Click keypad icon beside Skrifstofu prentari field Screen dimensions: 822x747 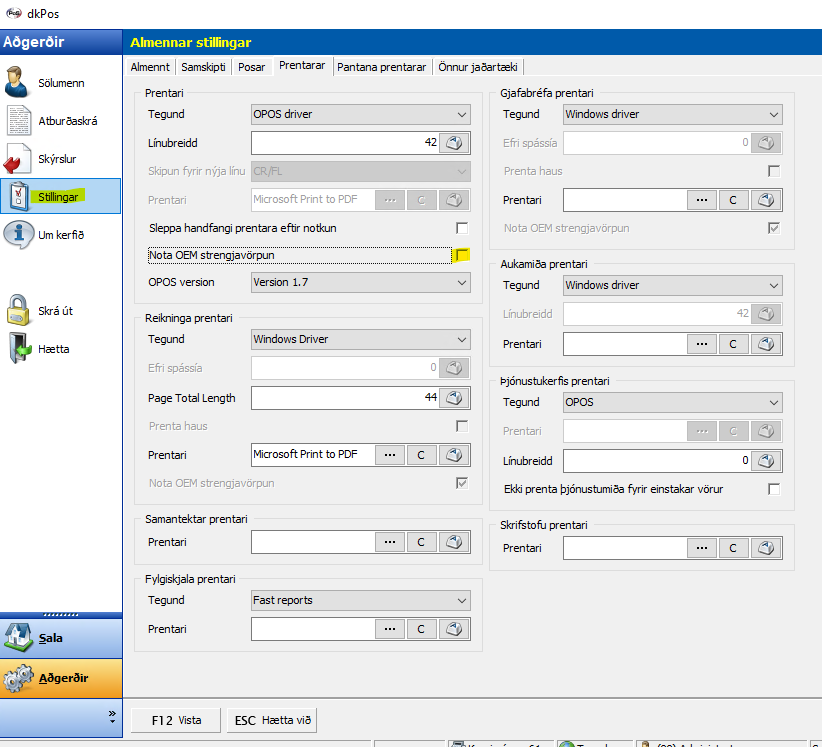[767, 548]
